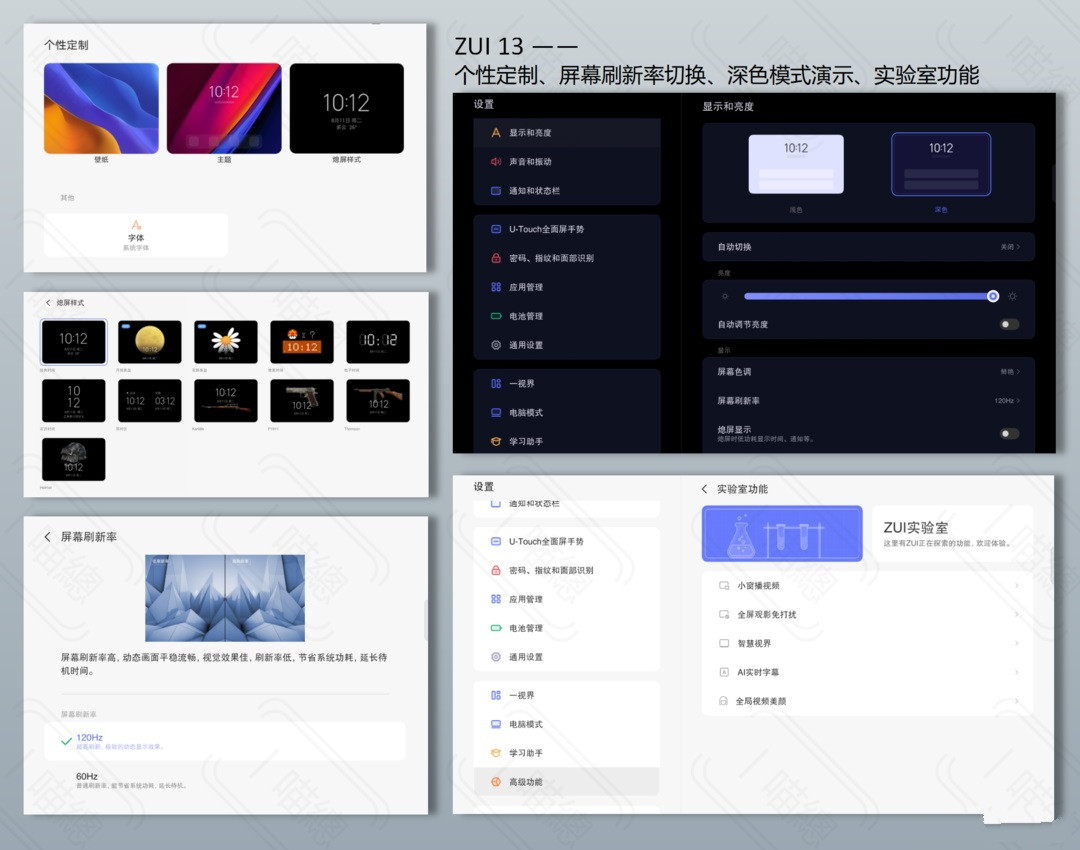The width and height of the screenshot is (1080, 850).
Task: Select the 00:02 digital clock style
Action: (x=378, y=342)
